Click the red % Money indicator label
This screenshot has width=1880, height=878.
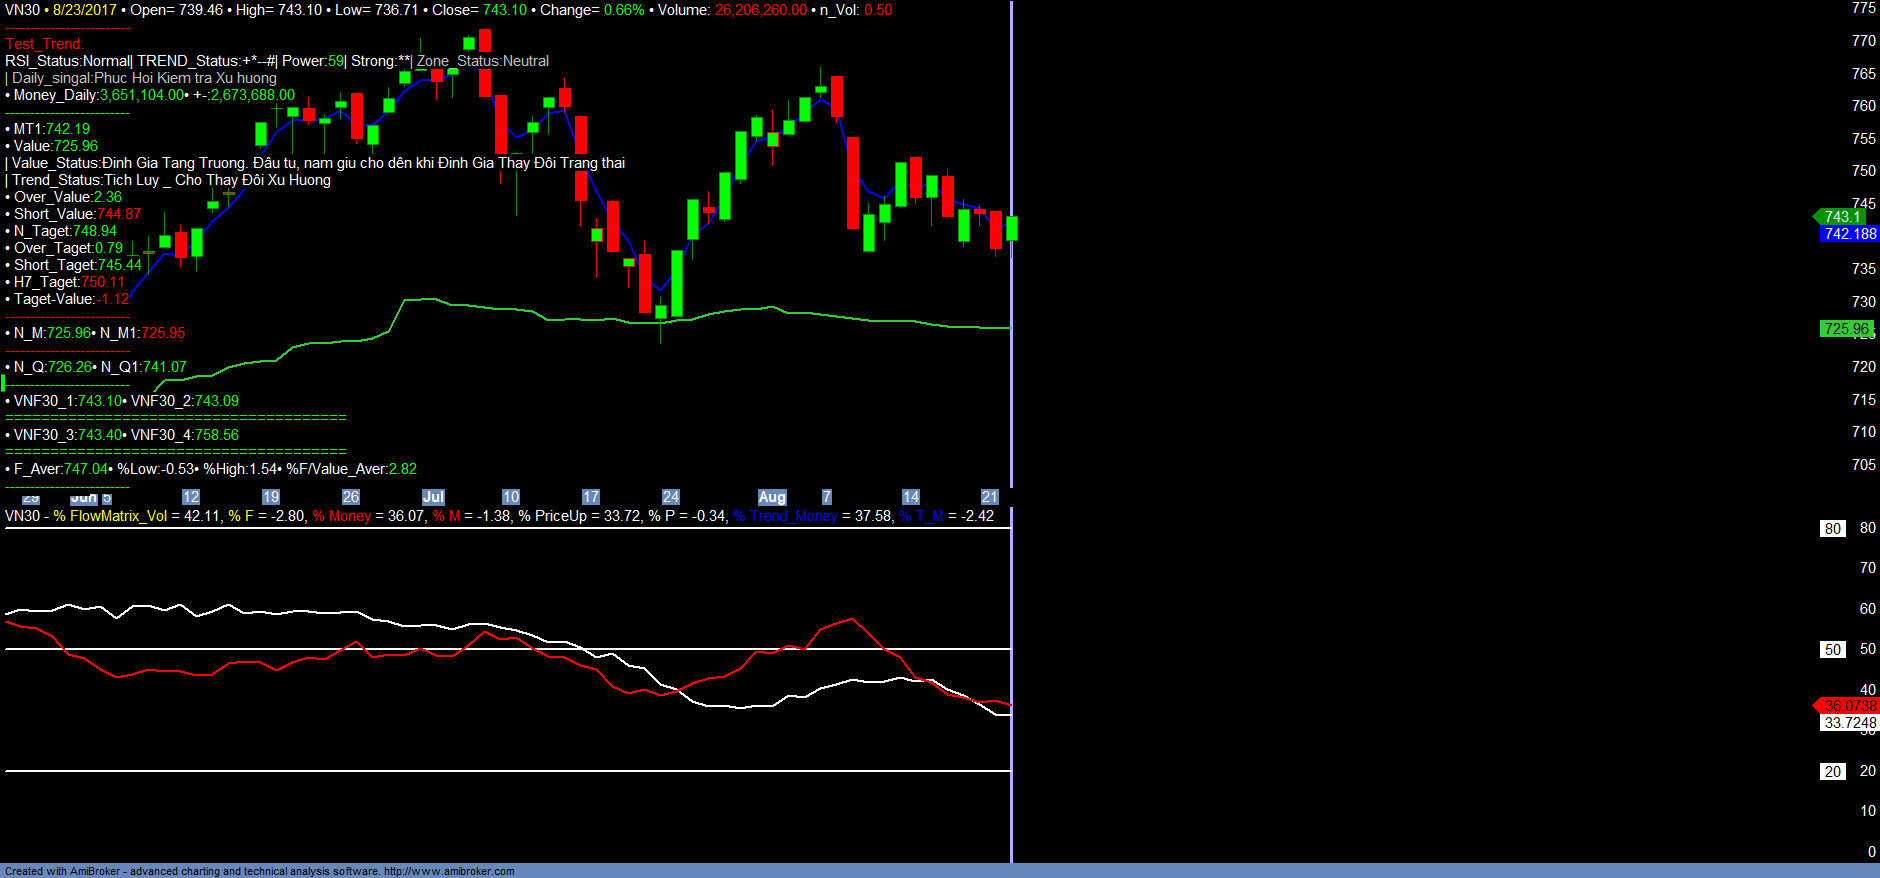[342, 516]
